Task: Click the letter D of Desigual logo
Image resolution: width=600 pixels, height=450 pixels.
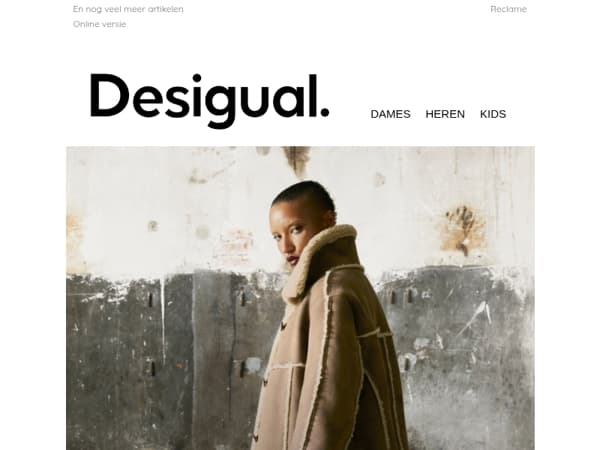Action: pos(108,95)
